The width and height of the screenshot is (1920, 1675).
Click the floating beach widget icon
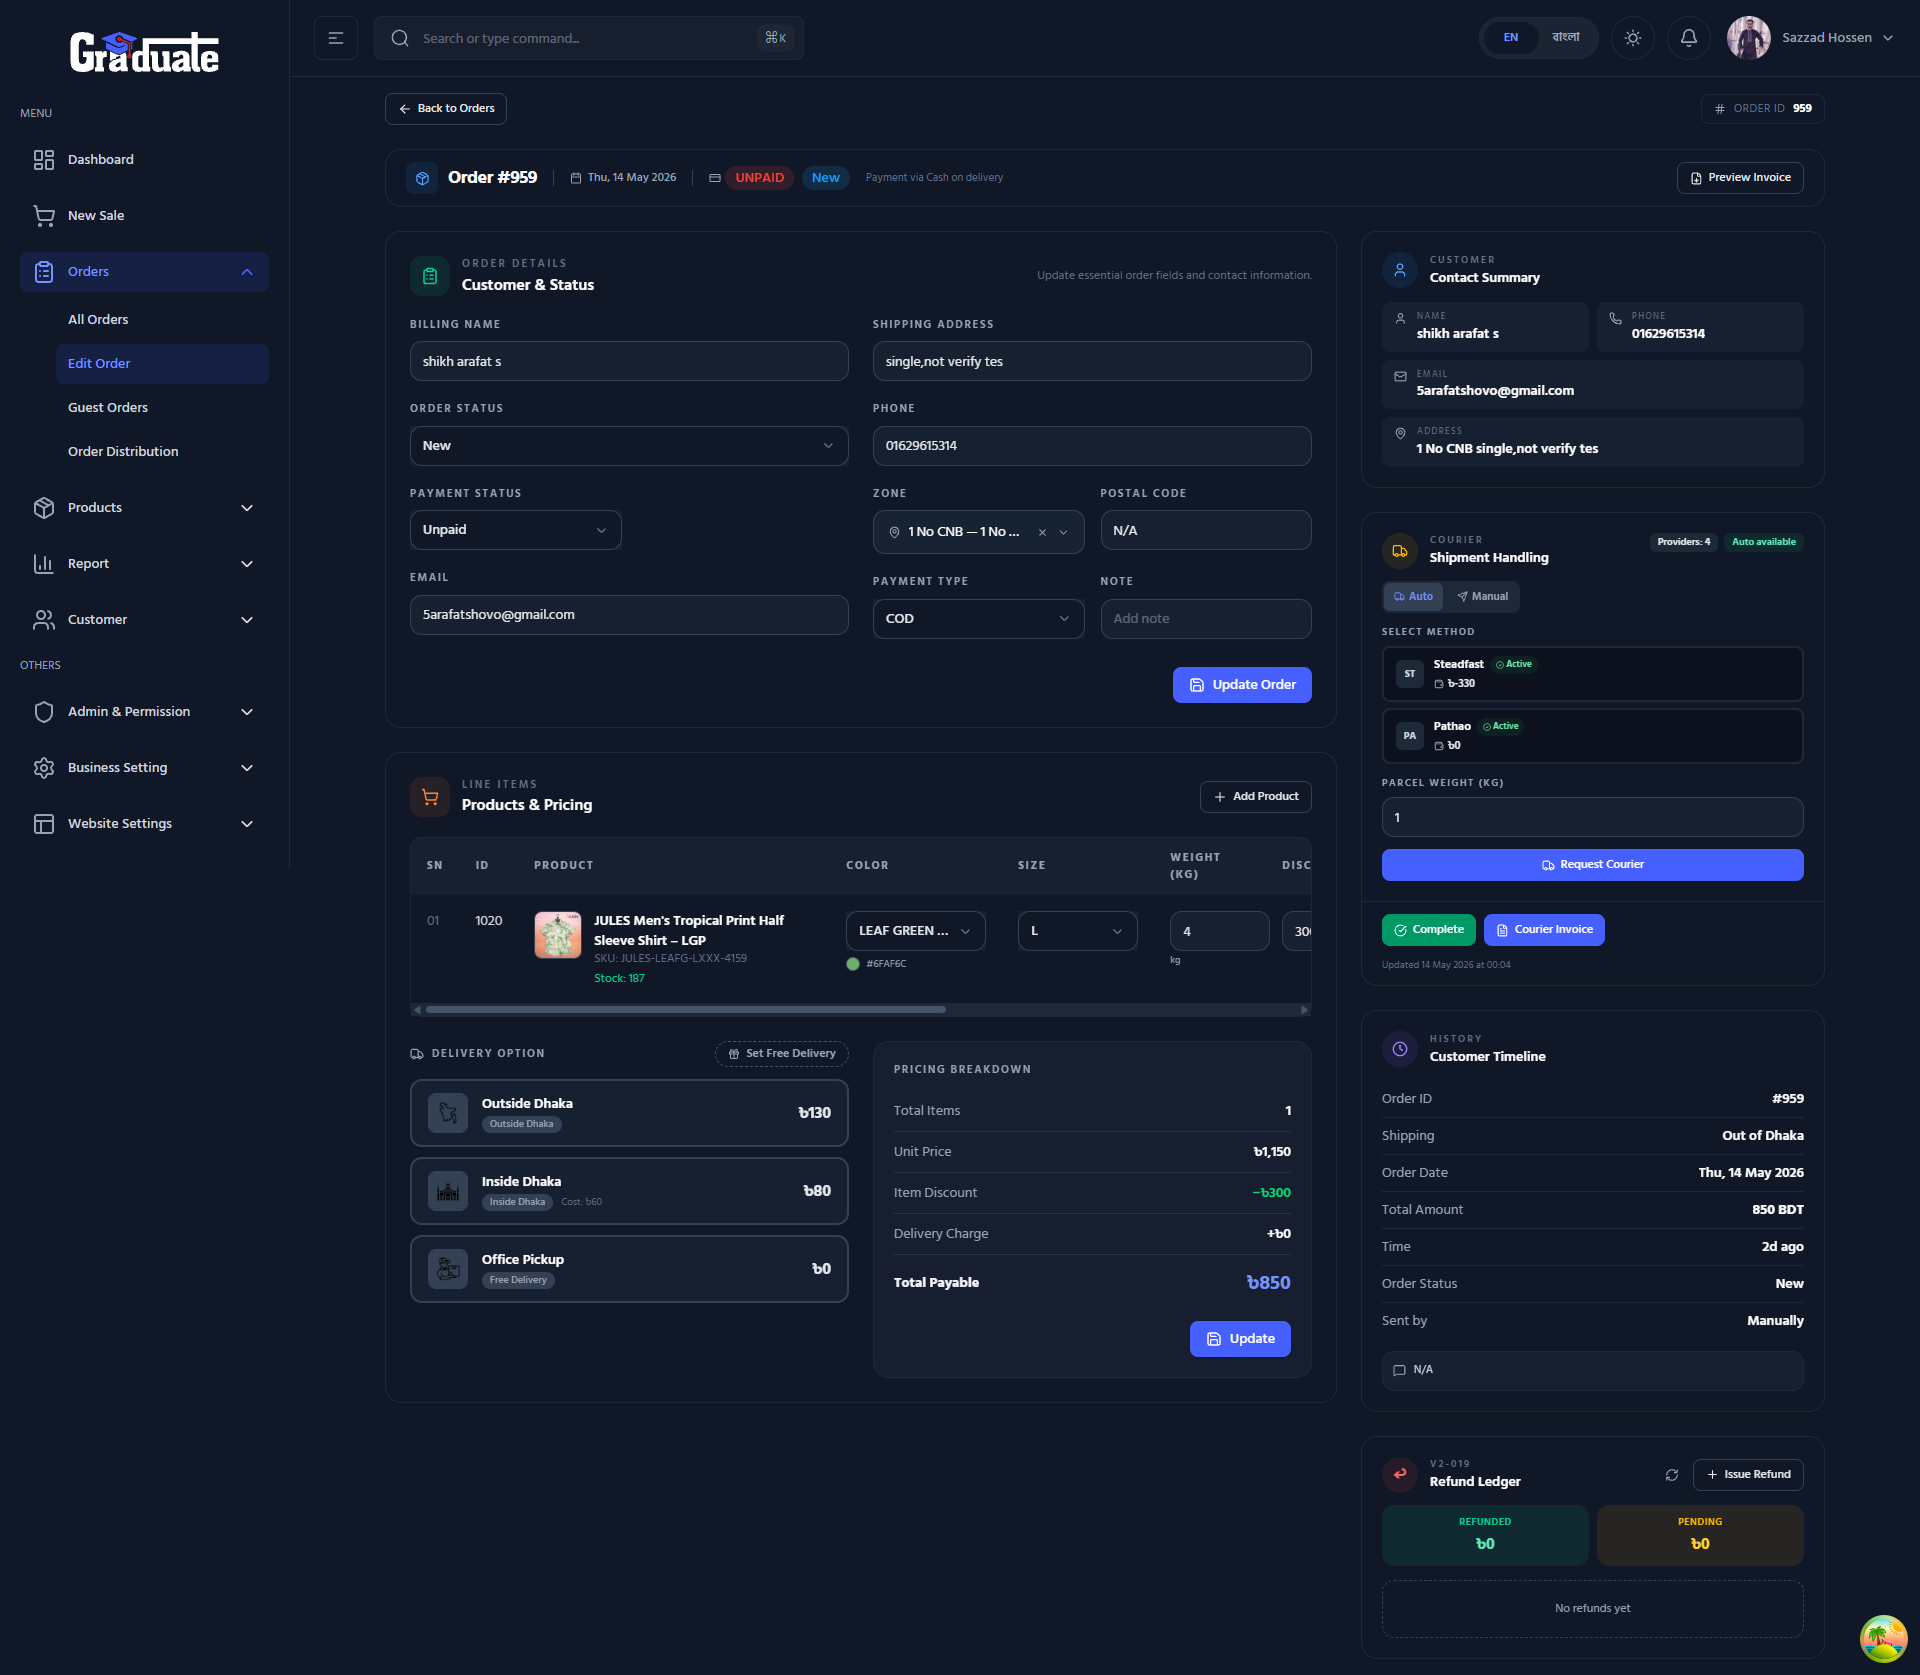1883,1639
